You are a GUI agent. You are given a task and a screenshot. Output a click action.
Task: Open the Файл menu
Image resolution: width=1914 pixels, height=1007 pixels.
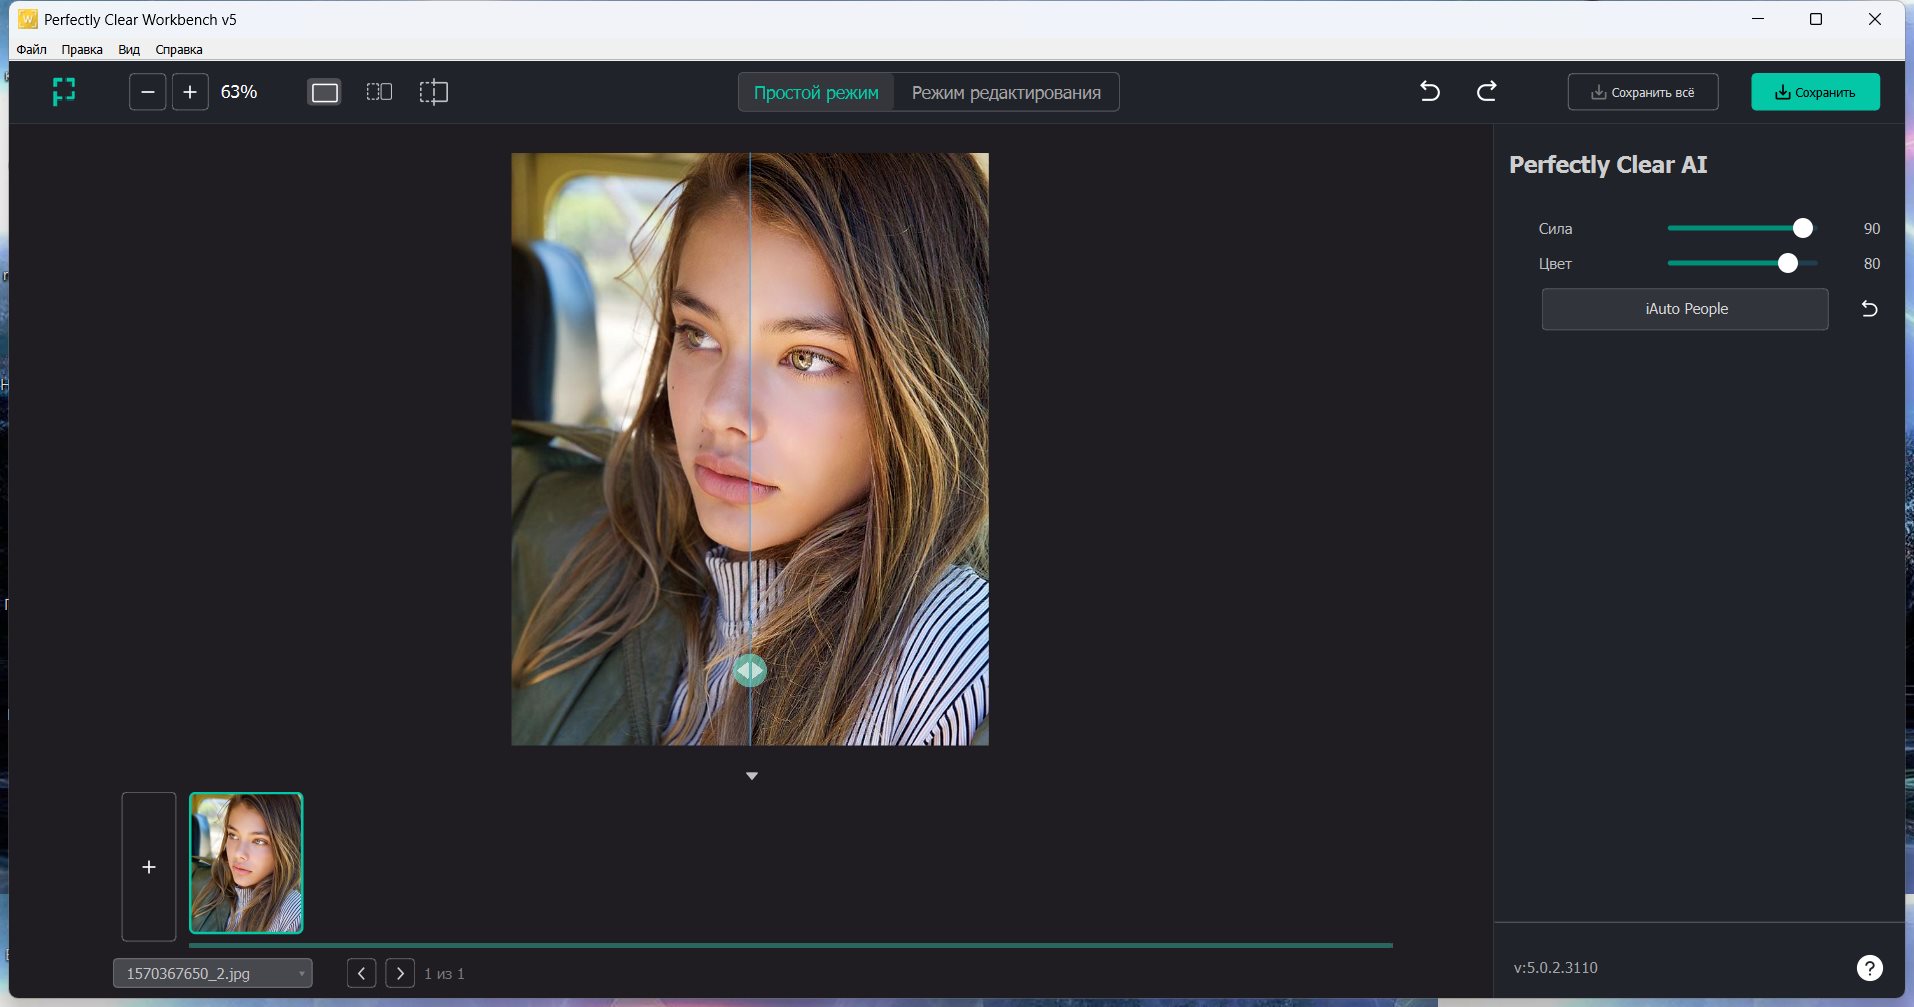[31, 49]
